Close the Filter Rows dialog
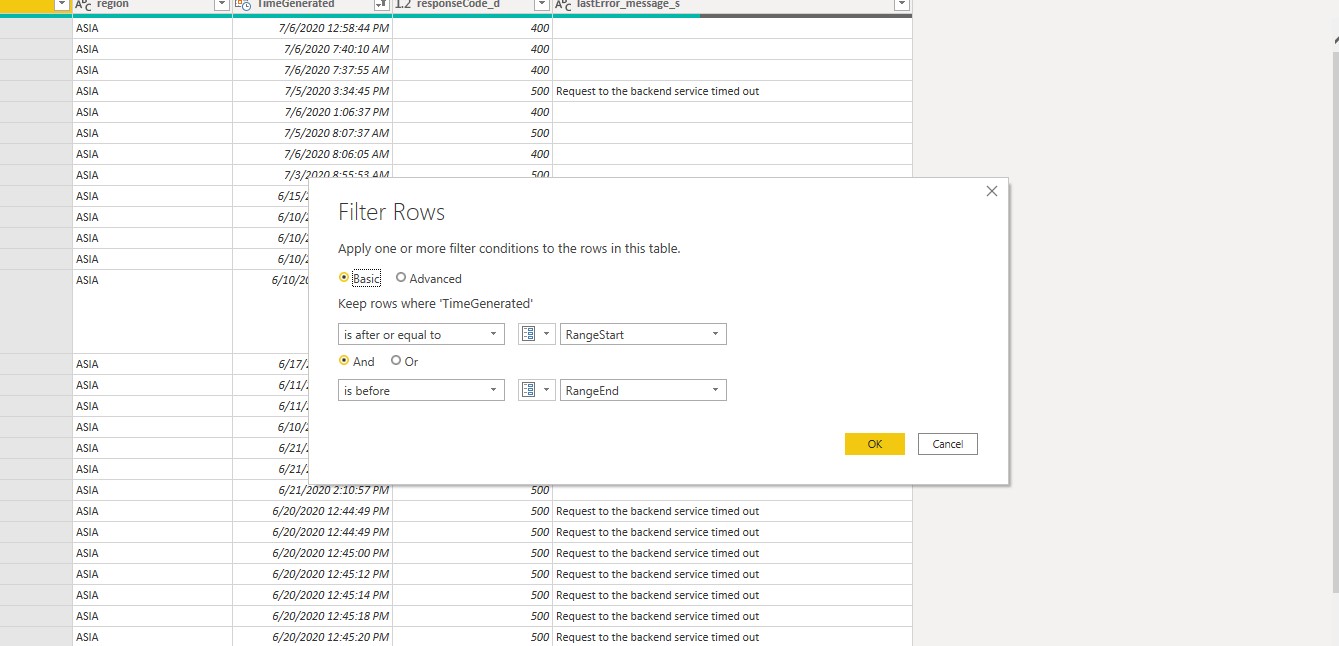1339x646 pixels. click(x=992, y=191)
